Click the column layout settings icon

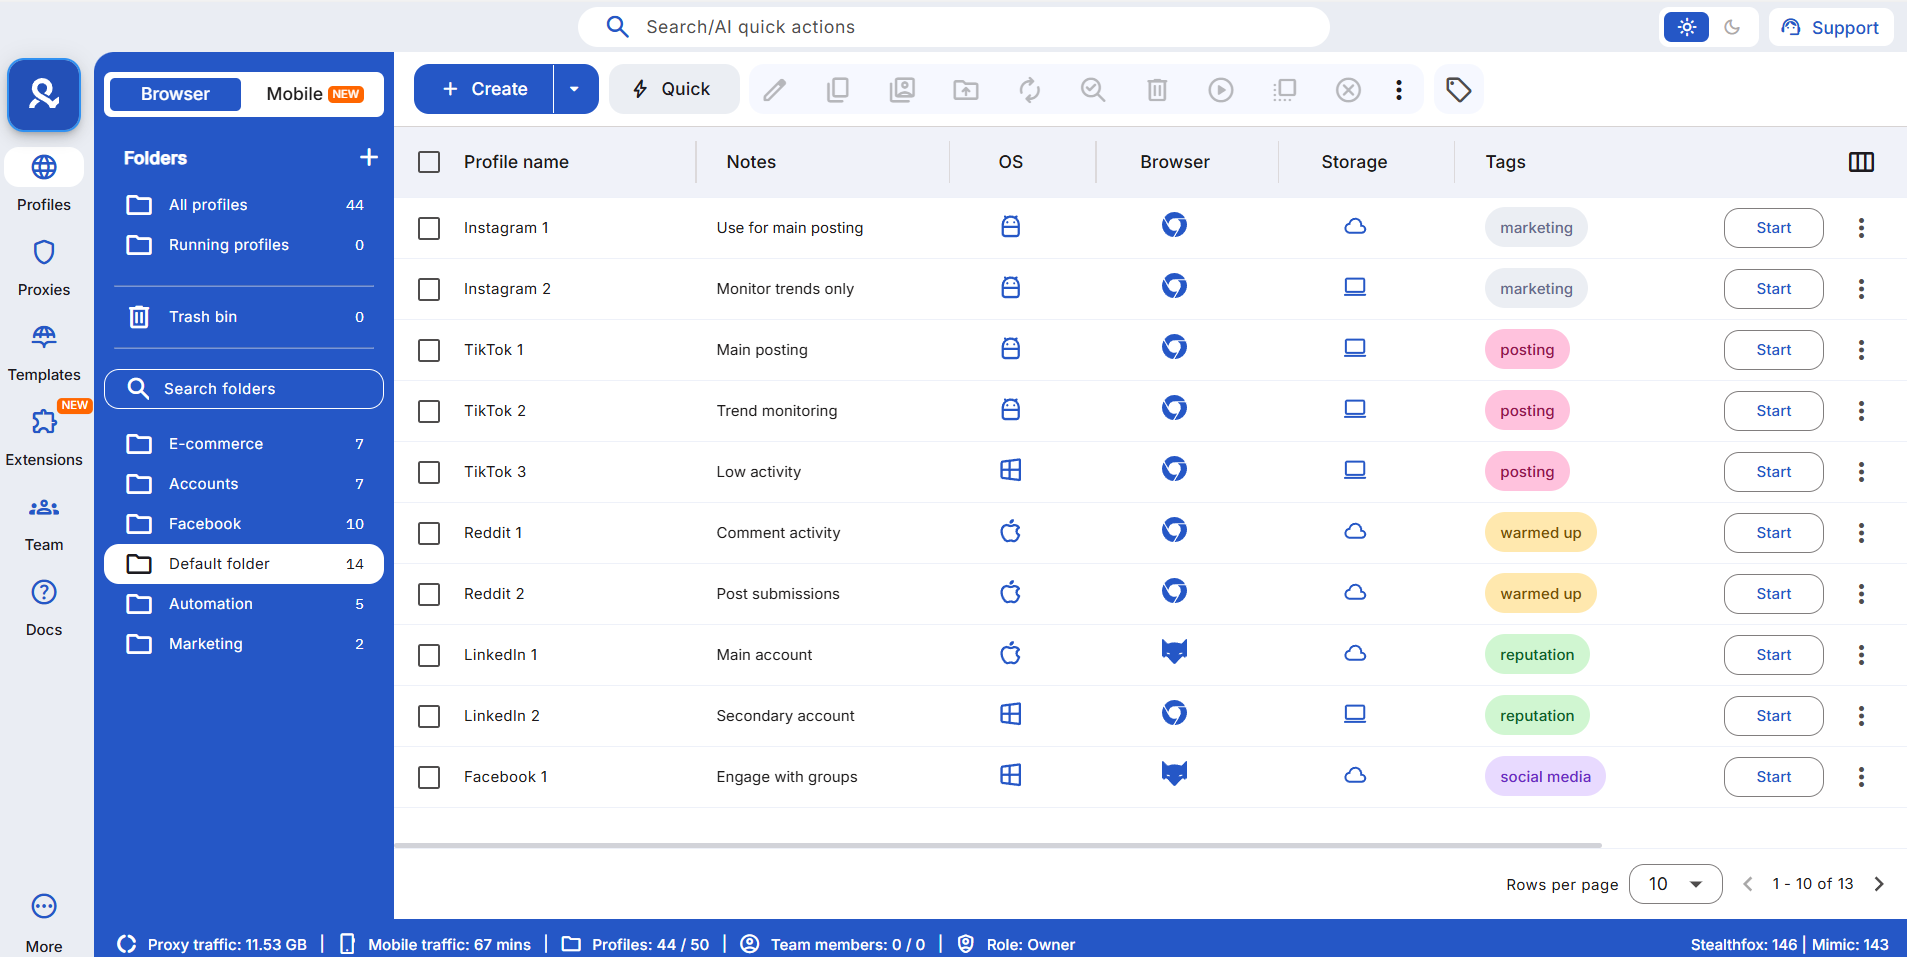[x=1860, y=162]
